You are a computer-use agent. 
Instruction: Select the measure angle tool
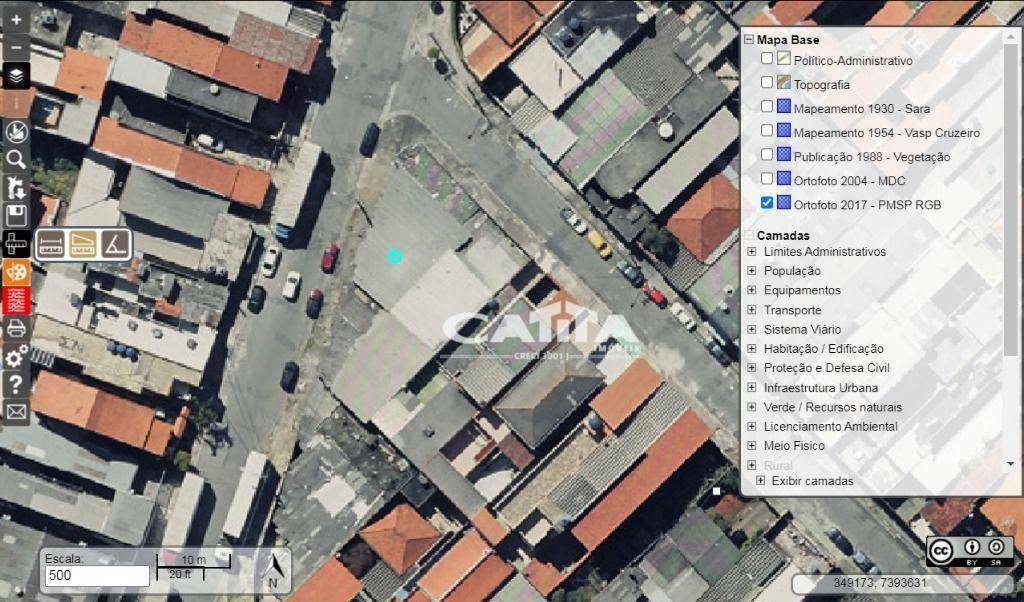115,244
